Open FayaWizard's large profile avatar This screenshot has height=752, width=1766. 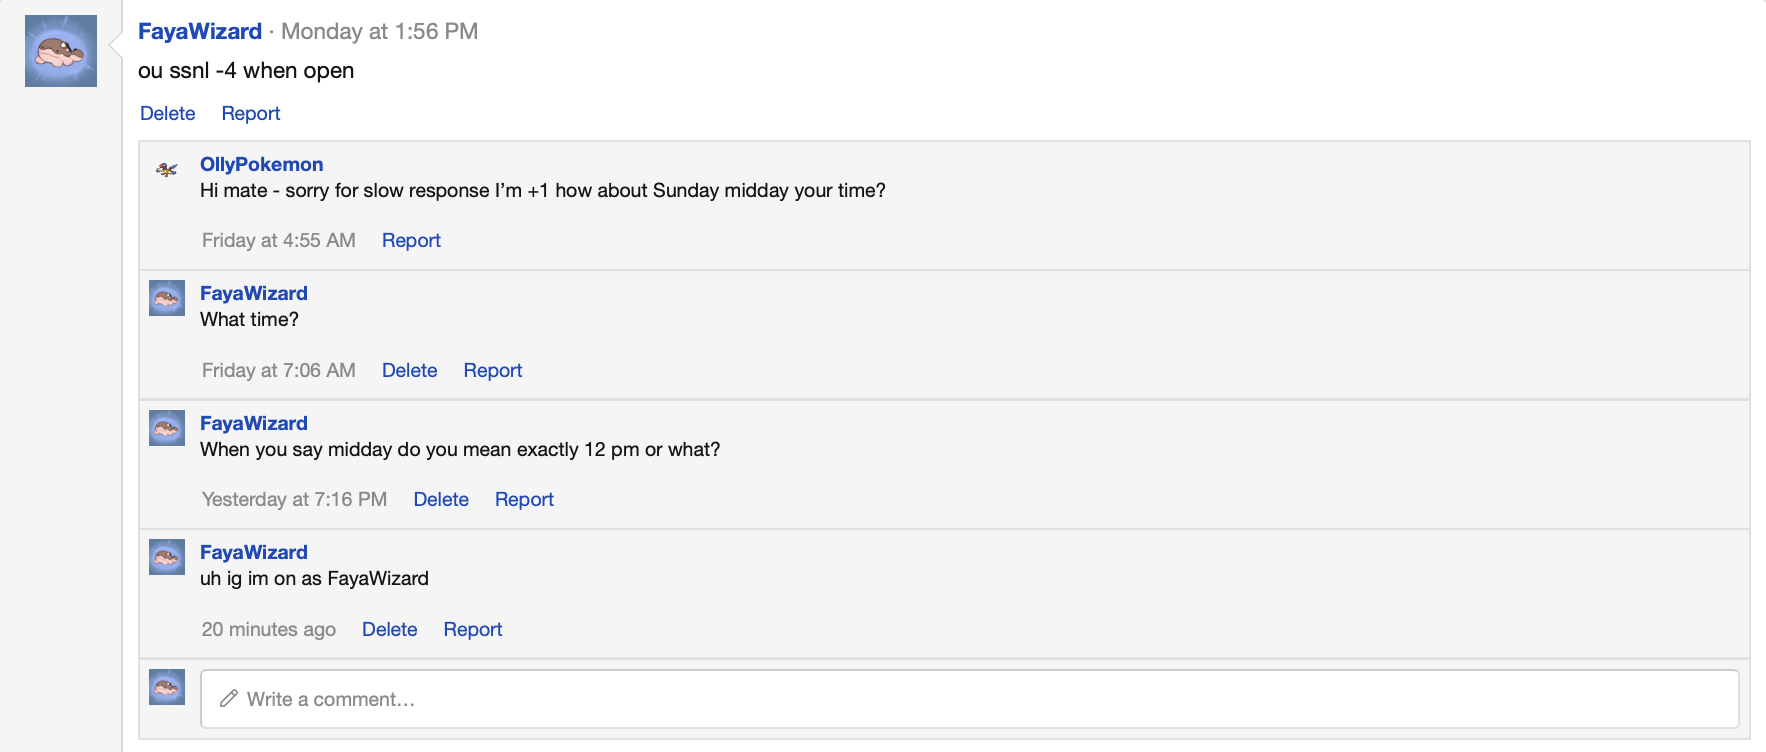click(x=61, y=51)
